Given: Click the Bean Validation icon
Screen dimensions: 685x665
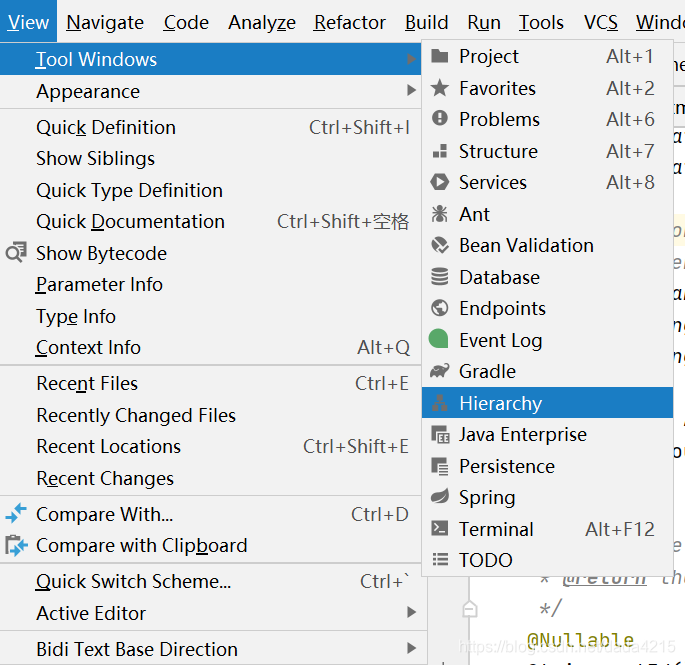Looking at the screenshot, I should click(439, 245).
